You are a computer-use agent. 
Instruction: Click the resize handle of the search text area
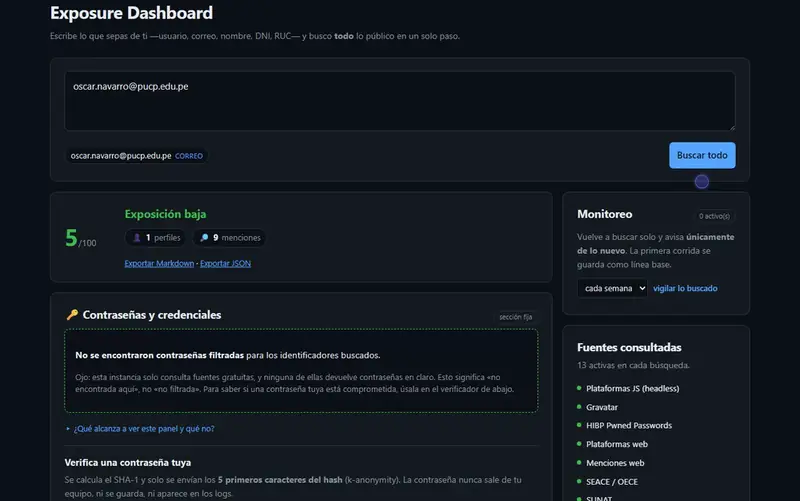(x=732, y=127)
